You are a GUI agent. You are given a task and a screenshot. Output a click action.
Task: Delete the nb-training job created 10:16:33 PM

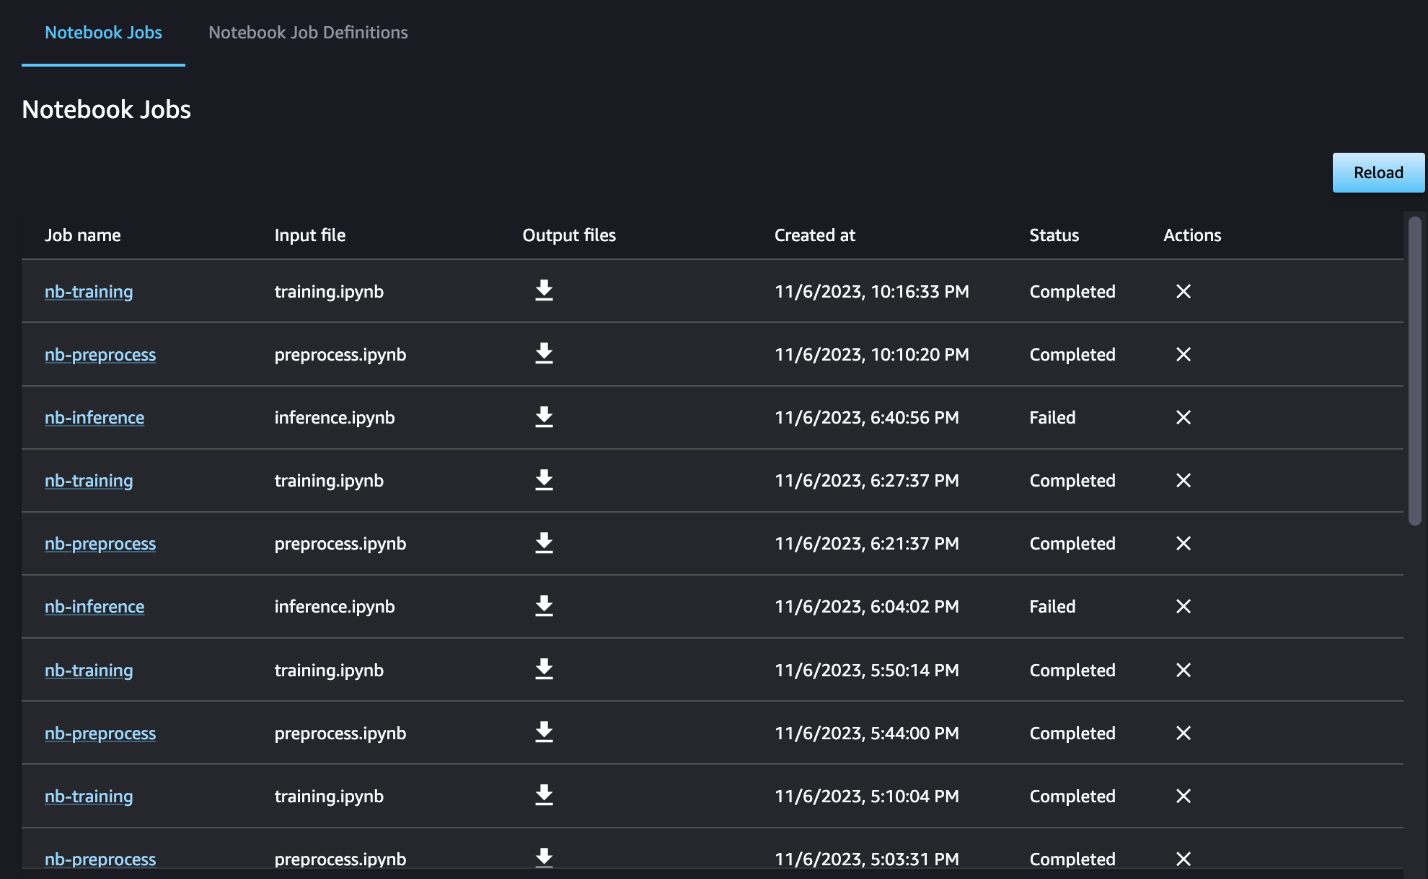pos(1183,291)
